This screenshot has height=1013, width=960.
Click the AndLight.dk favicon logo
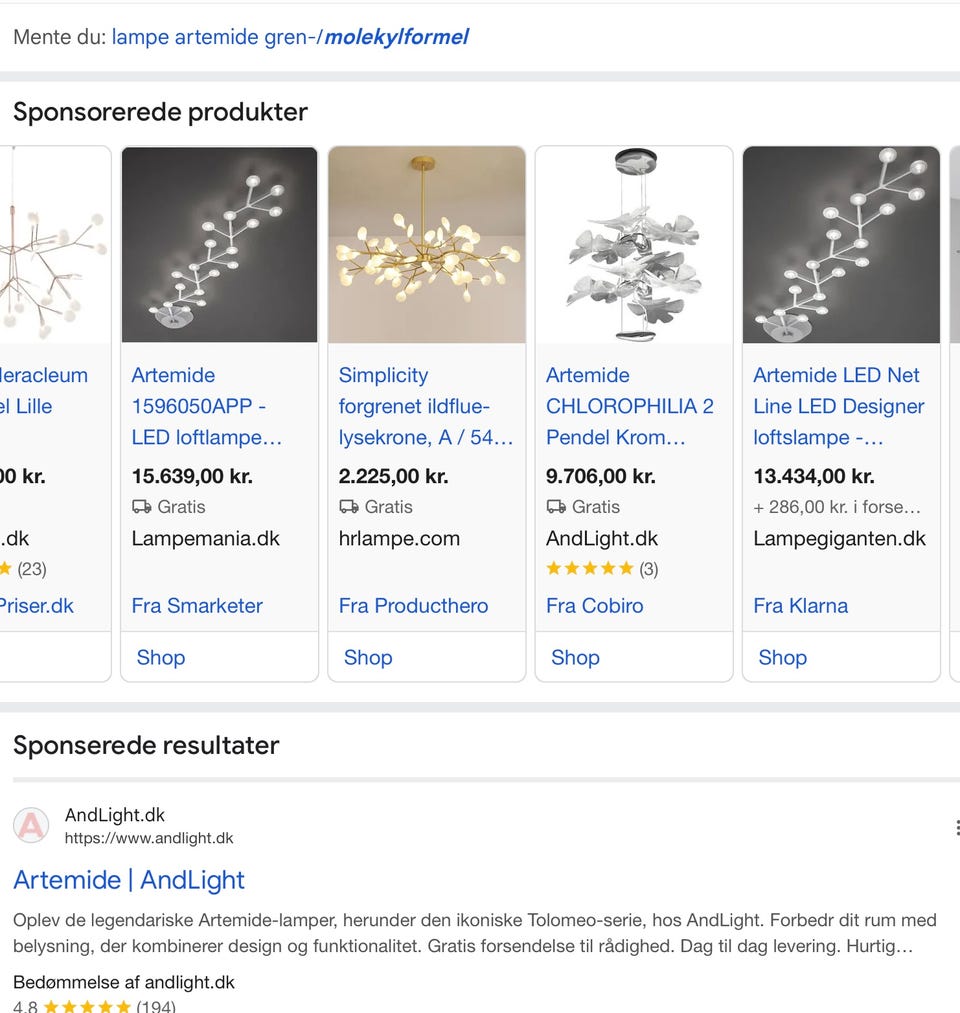31,826
